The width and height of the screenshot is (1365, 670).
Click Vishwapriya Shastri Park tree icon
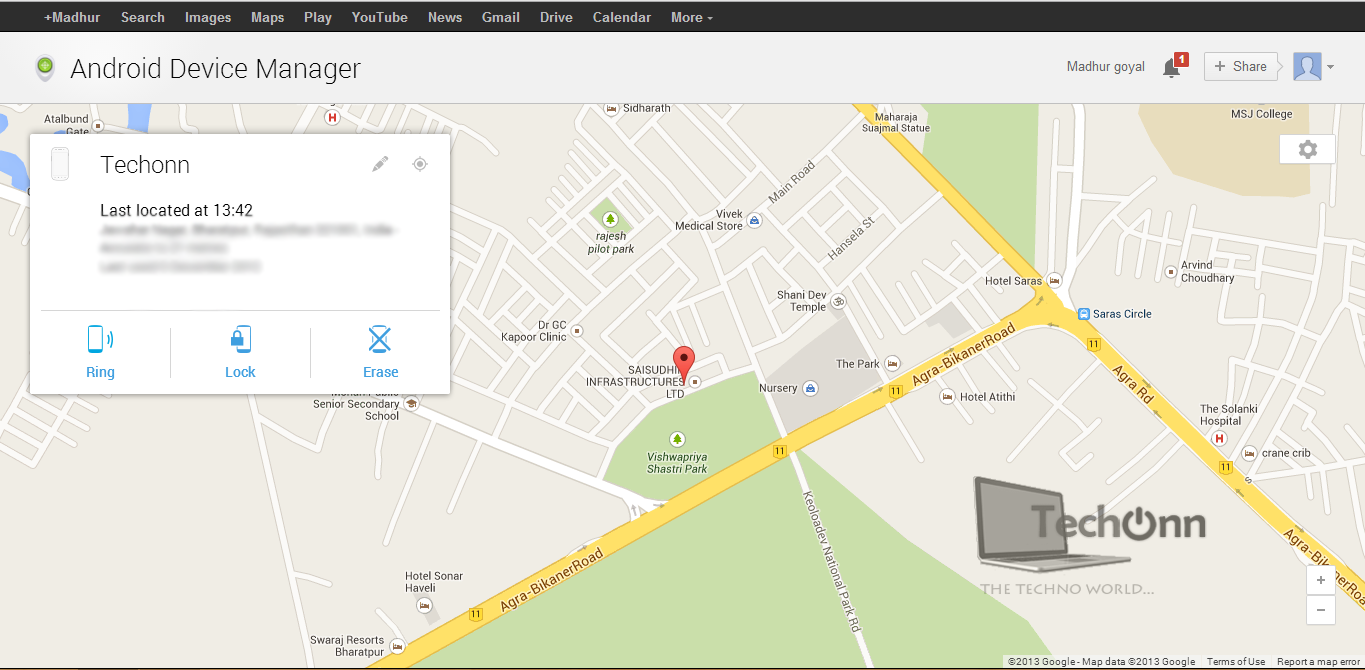[x=677, y=439]
